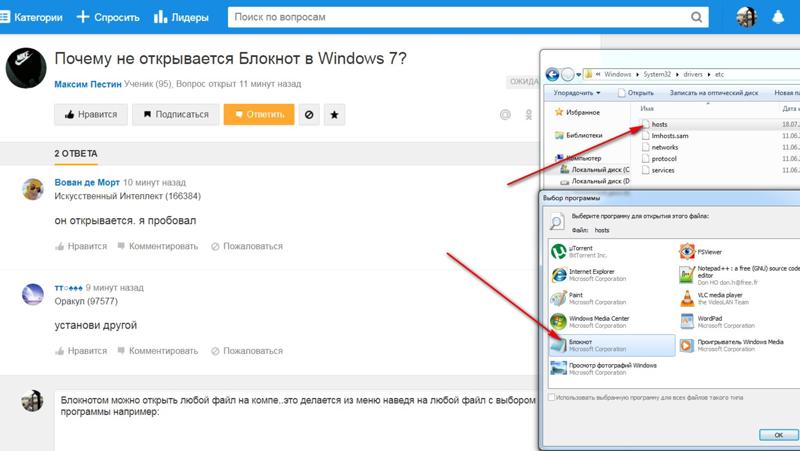Viewport: 800px width, 451px height.
Task: Click drivers in the address path
Action: click(x=693, y=74)
